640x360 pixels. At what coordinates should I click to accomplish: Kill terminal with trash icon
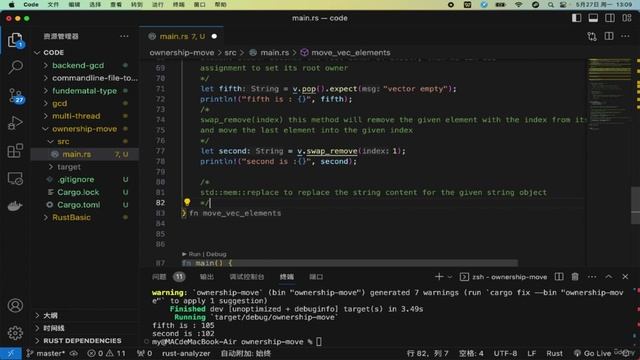click(x=575, y=277)
